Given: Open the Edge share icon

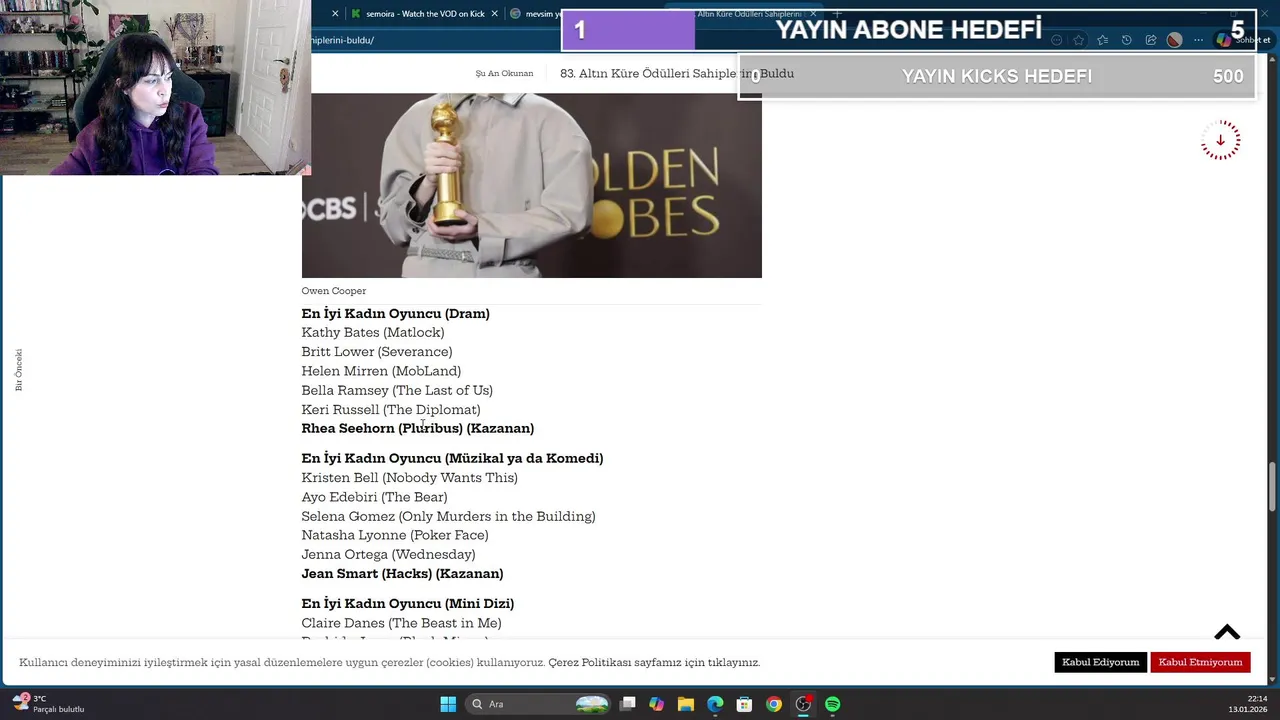Looking at the screenshot, I should [x=1151, y=40].
